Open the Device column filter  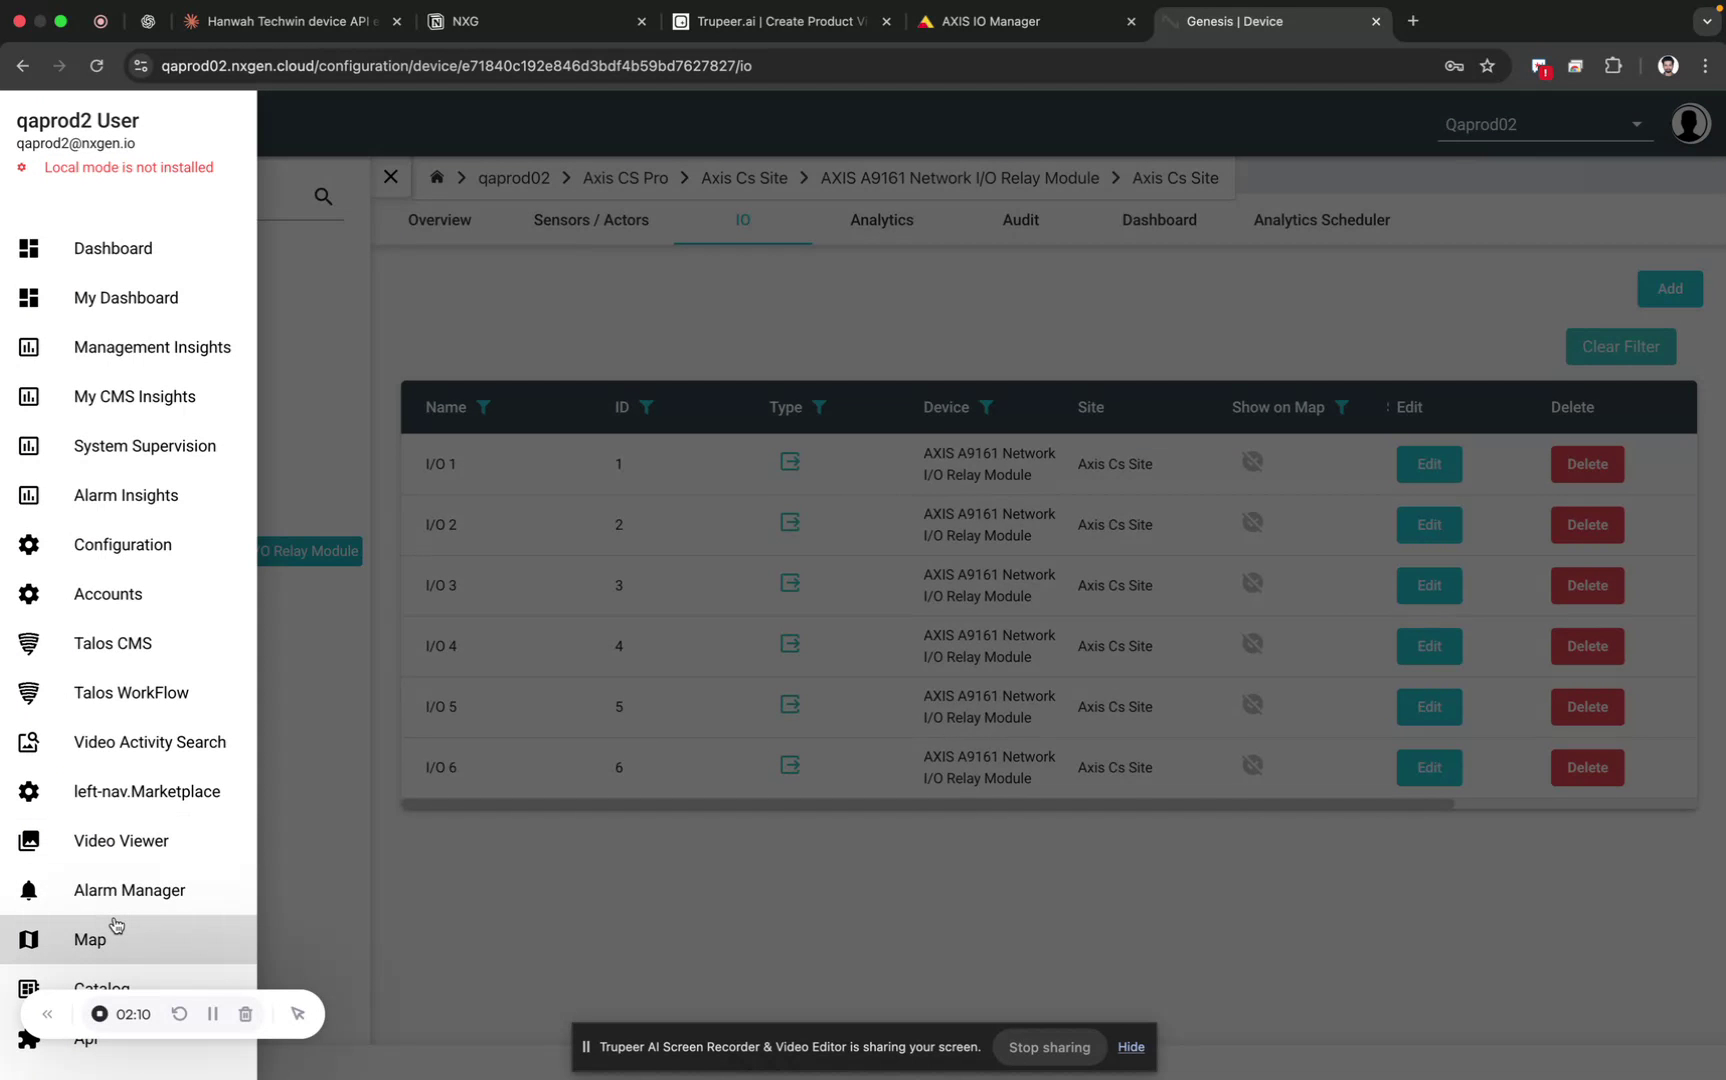click(987, 407)
